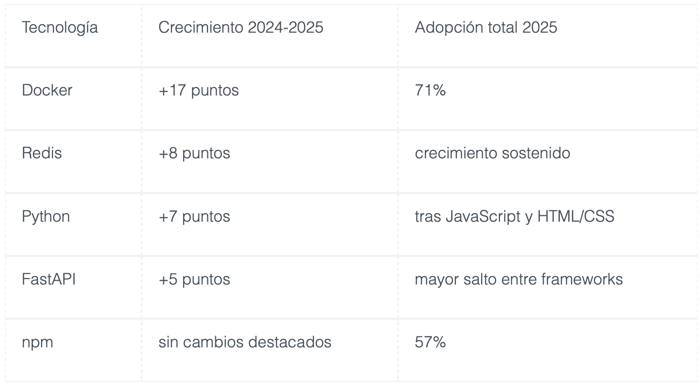Select the Docker row label
This screenshot has height=385, width=700.
tap(47, 90)
